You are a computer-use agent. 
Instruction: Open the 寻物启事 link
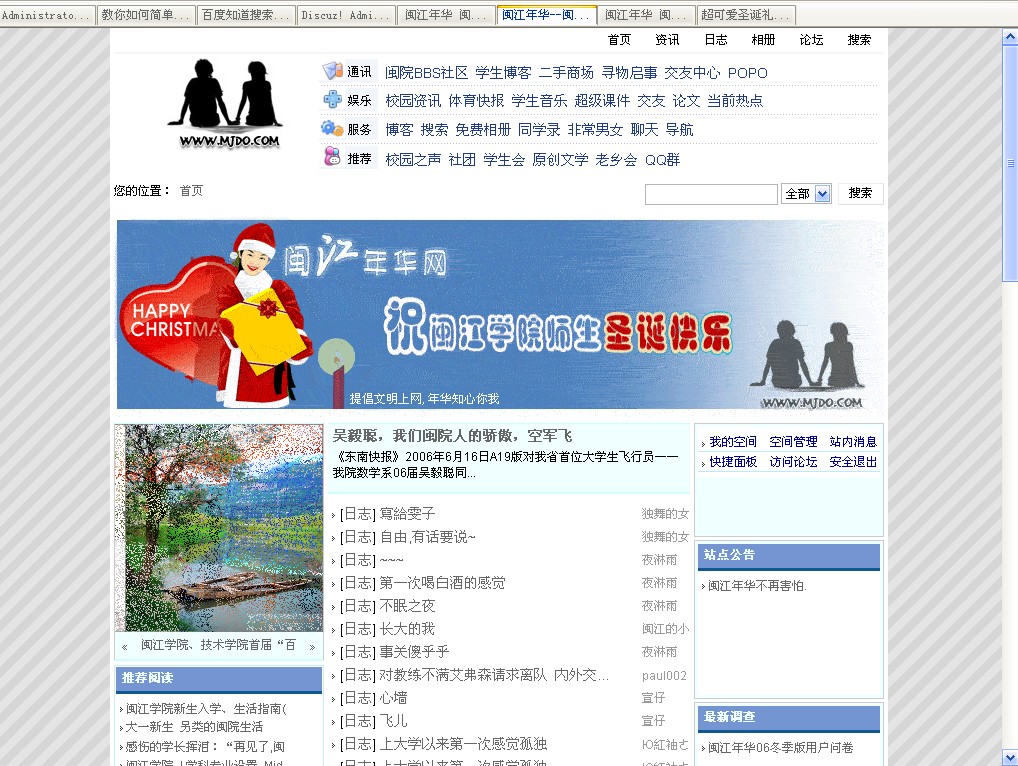pos(629,73)
